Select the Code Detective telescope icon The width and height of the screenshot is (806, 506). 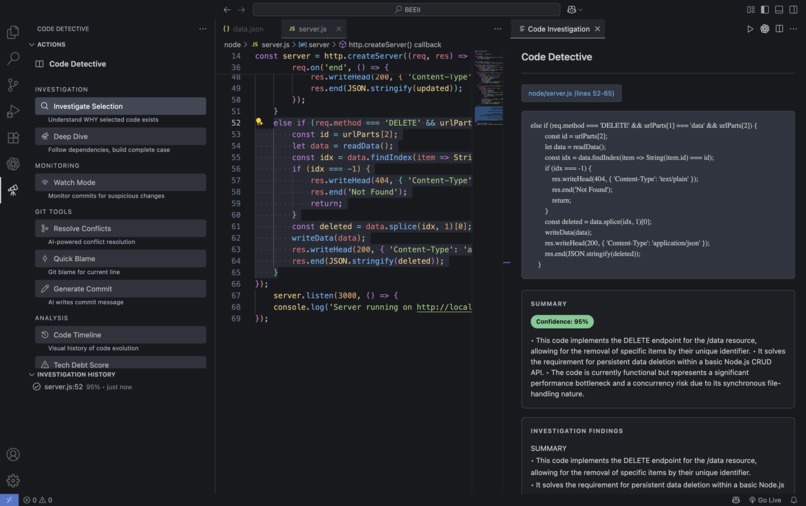tap(13, 190)
